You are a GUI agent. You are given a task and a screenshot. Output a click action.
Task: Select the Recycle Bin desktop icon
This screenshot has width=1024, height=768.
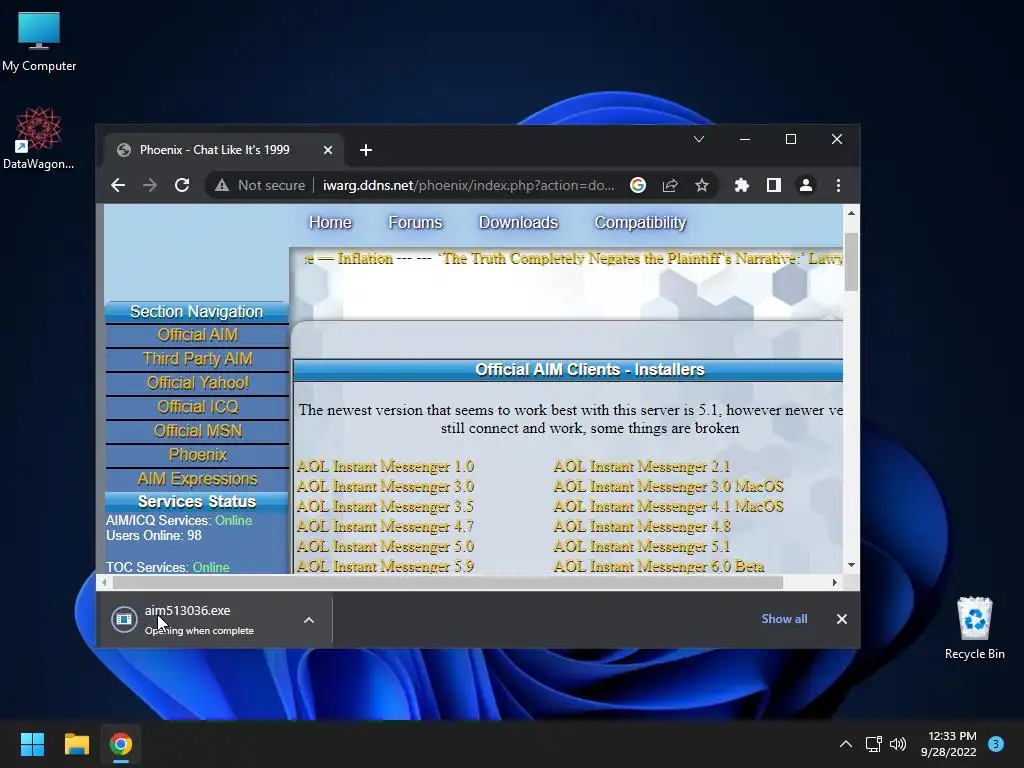pos(974,628)
